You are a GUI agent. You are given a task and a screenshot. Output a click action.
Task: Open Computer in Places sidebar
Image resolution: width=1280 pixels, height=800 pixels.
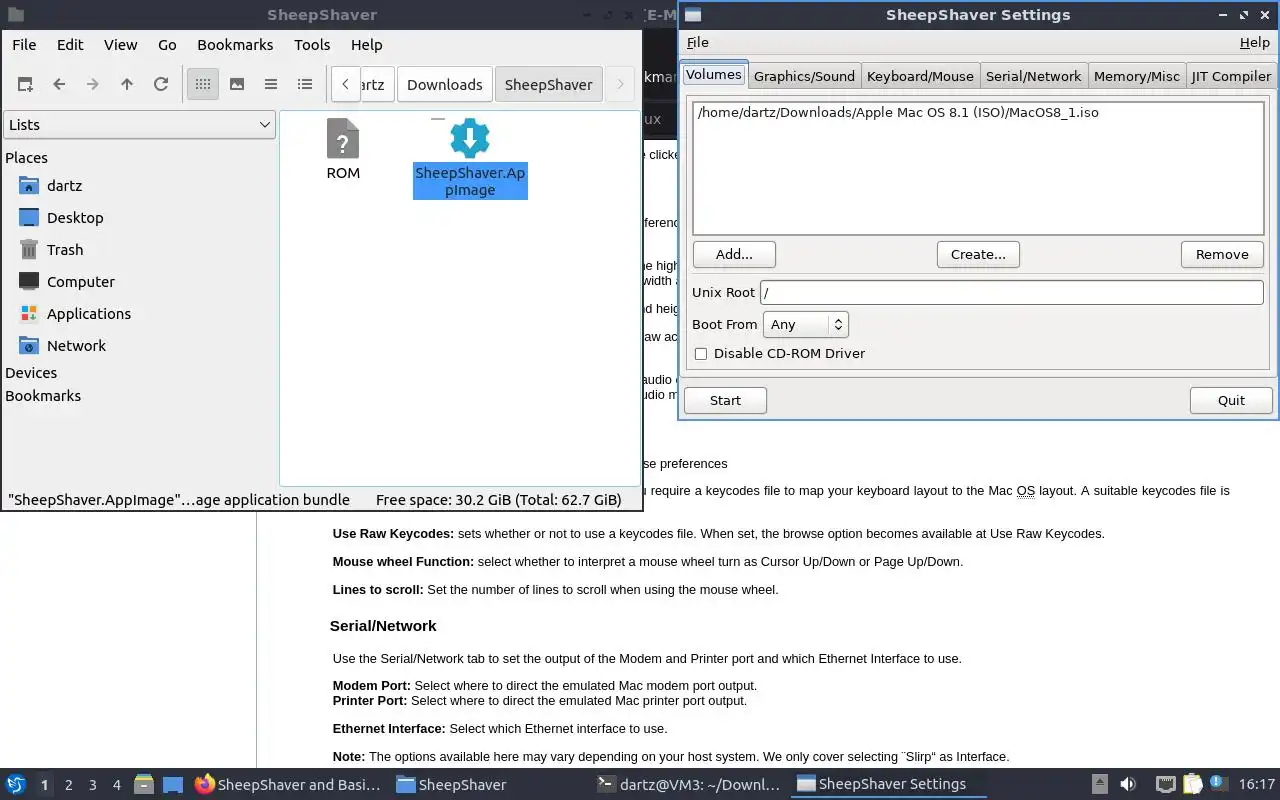[80, 282]
